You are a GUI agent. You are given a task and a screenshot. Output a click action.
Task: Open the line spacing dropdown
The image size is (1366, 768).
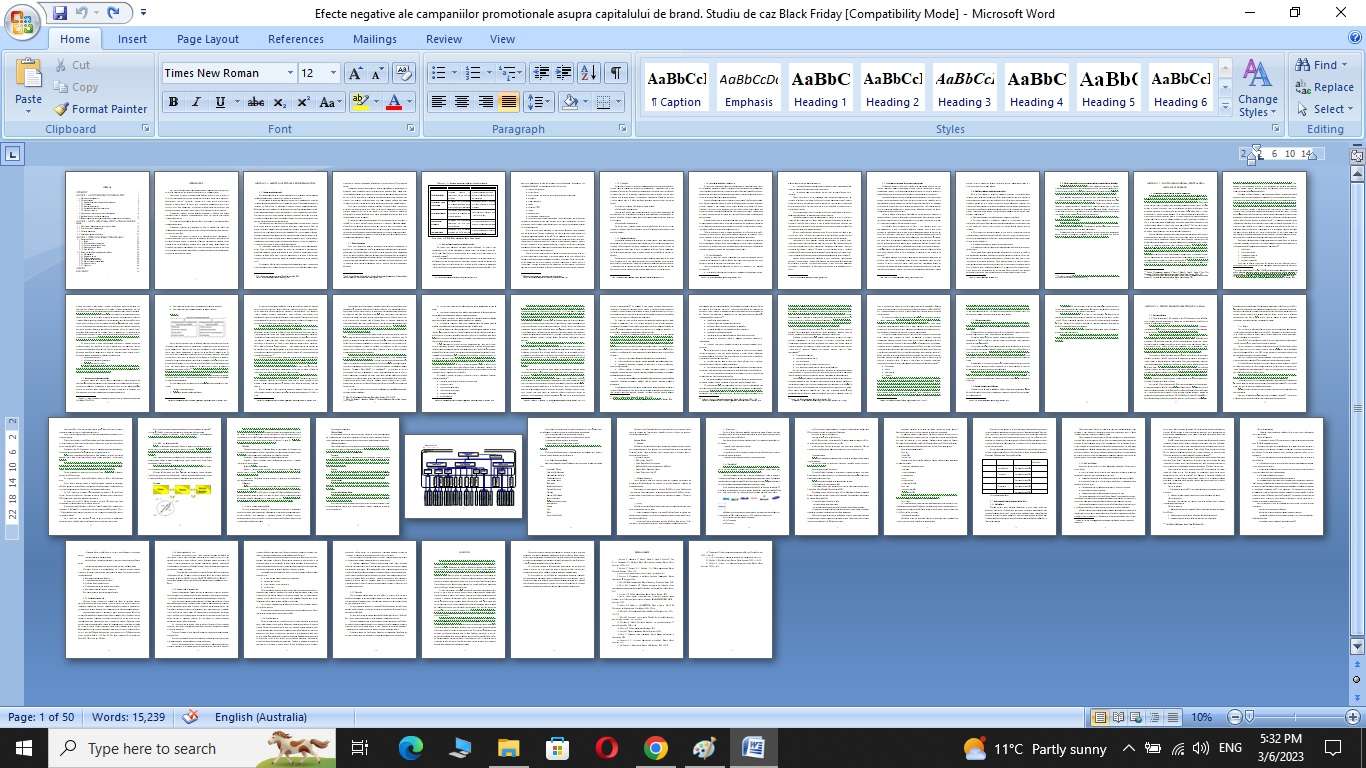tap(539, 102)
